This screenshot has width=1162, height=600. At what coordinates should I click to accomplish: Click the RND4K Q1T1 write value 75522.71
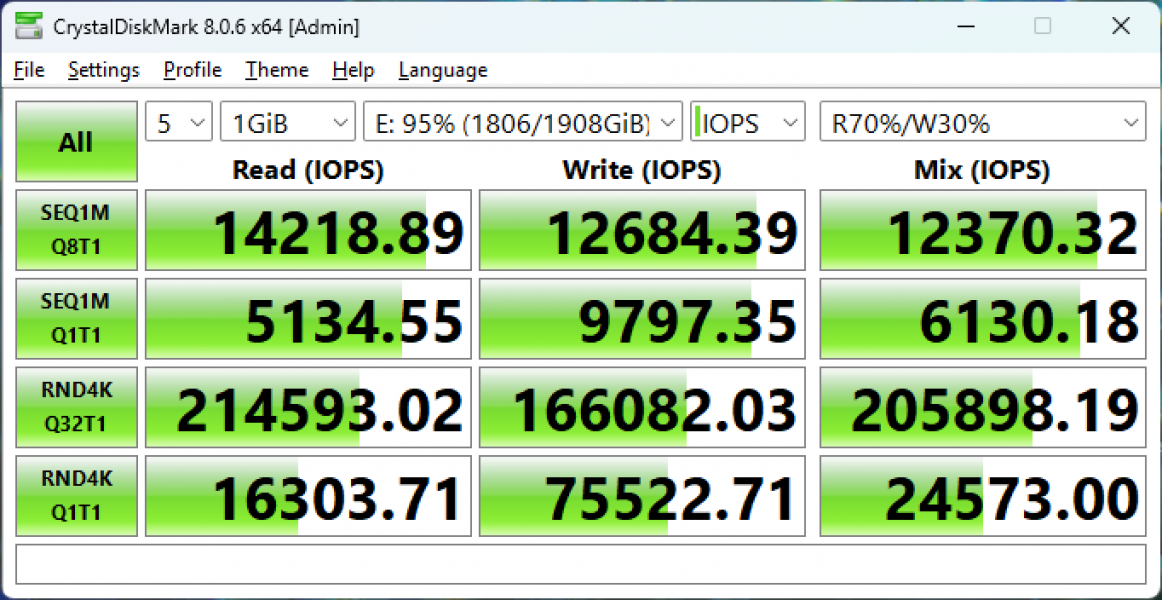(x=642, y=496)
